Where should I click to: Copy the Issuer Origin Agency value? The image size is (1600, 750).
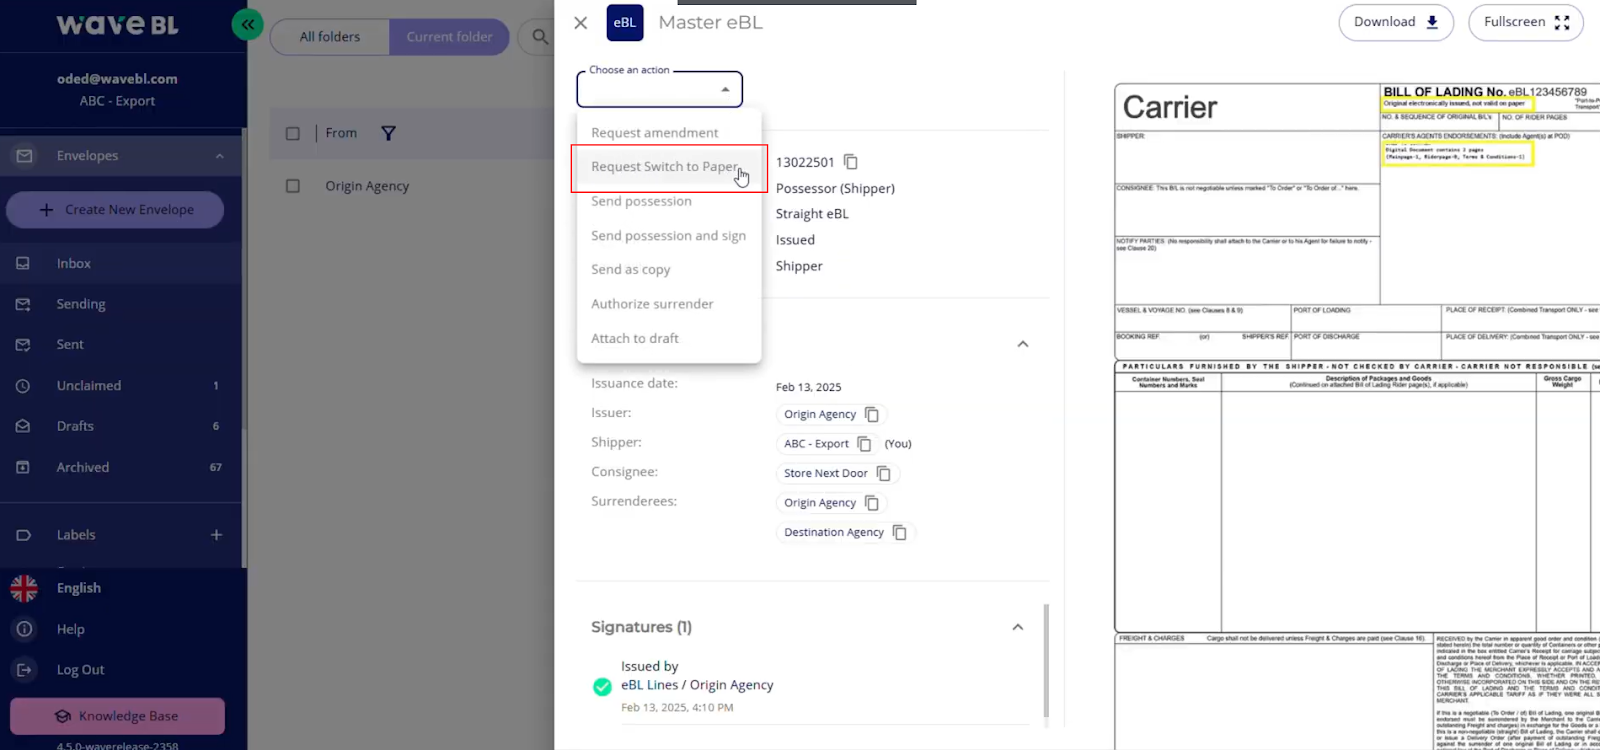[x=872, y=414]
